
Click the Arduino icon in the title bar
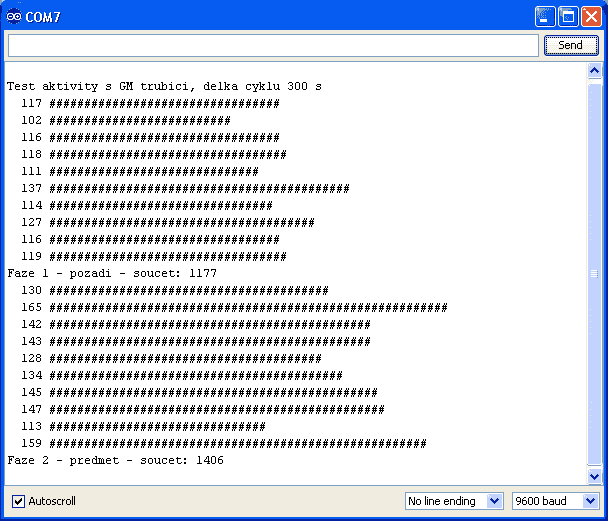(14, 17)
